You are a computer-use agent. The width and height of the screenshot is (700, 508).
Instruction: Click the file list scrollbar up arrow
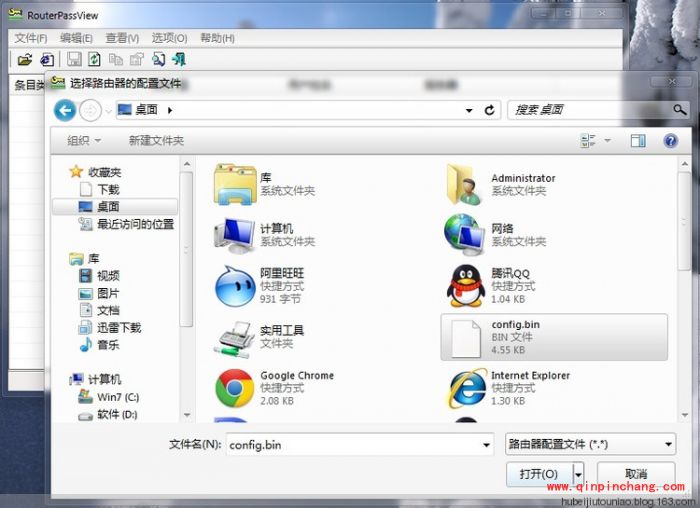[x=685, y=165]
